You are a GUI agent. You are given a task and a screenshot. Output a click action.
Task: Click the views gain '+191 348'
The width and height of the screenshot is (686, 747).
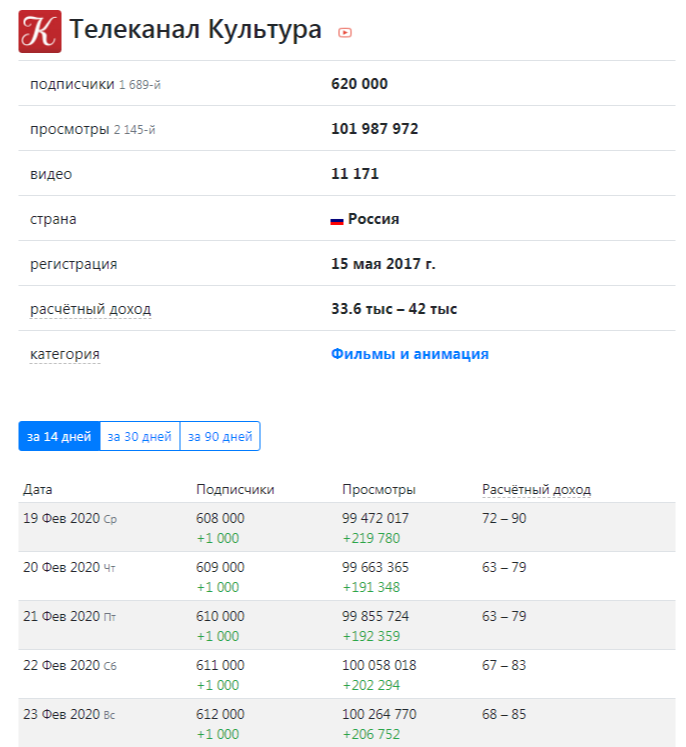click(x=371, y=587)
